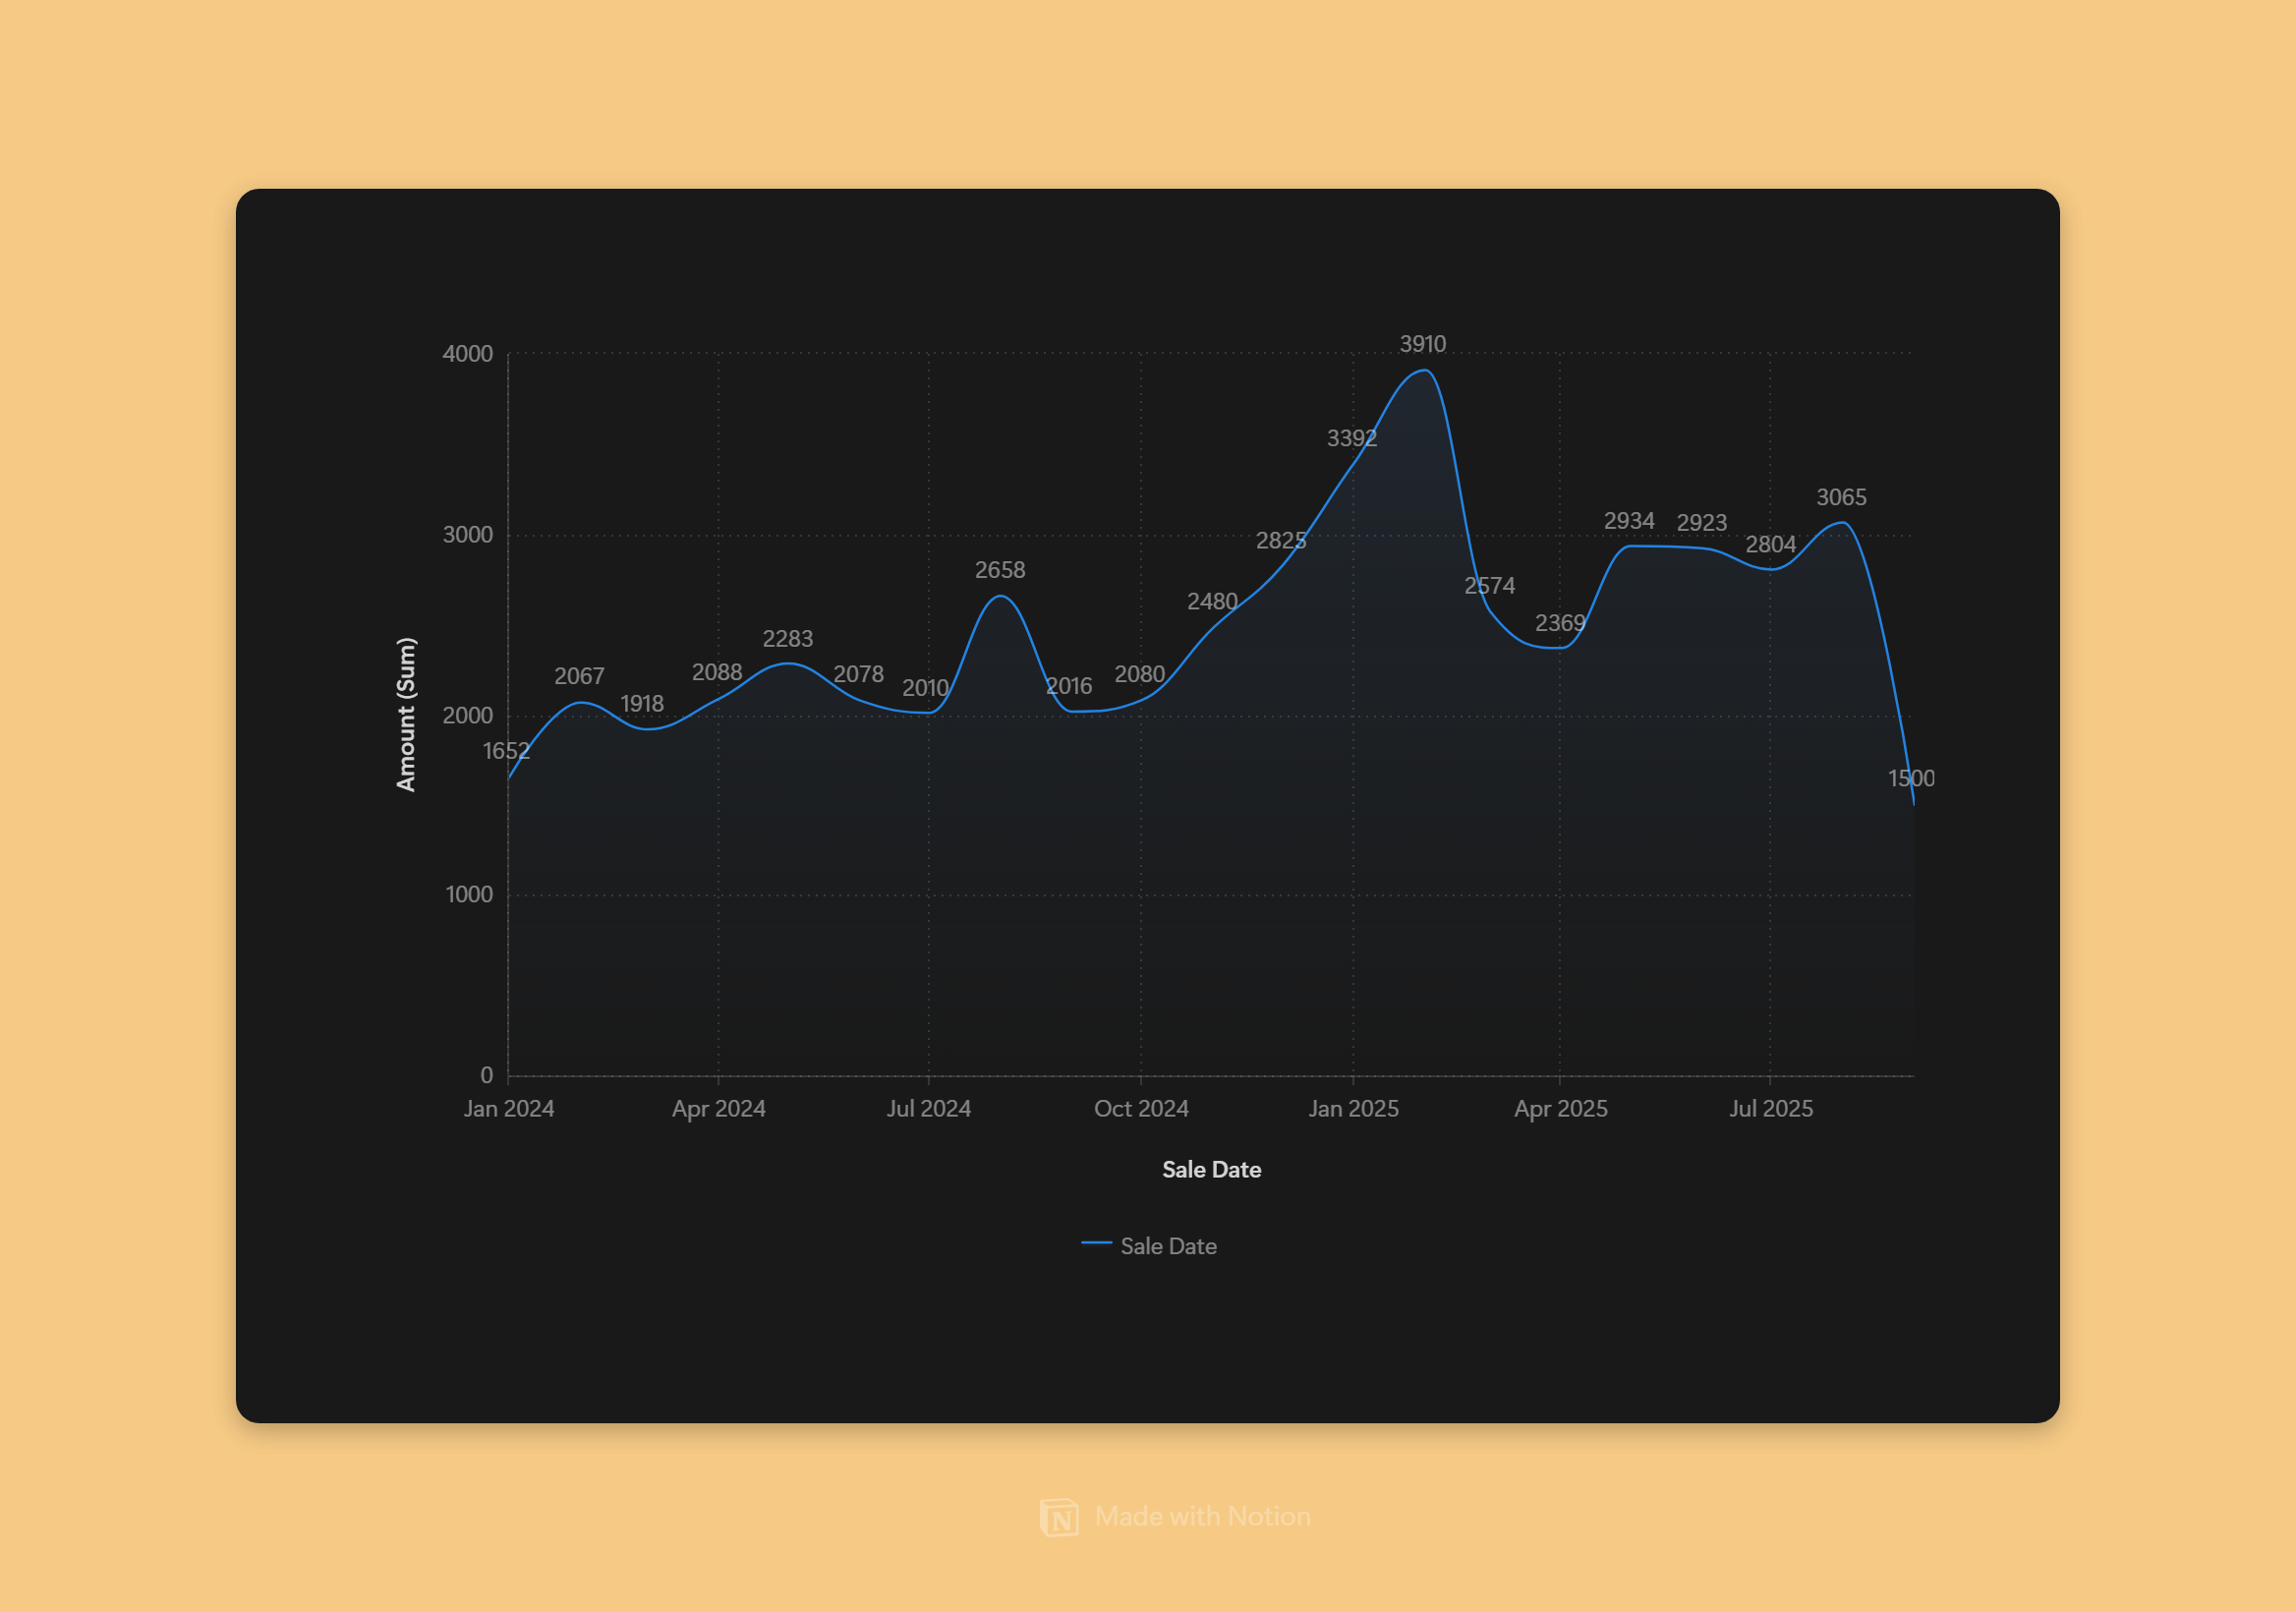The height and width of the screenshot is (1612, 2296).
Task: Click the Notion logo icon
Action: [x=1059, y=1517]
